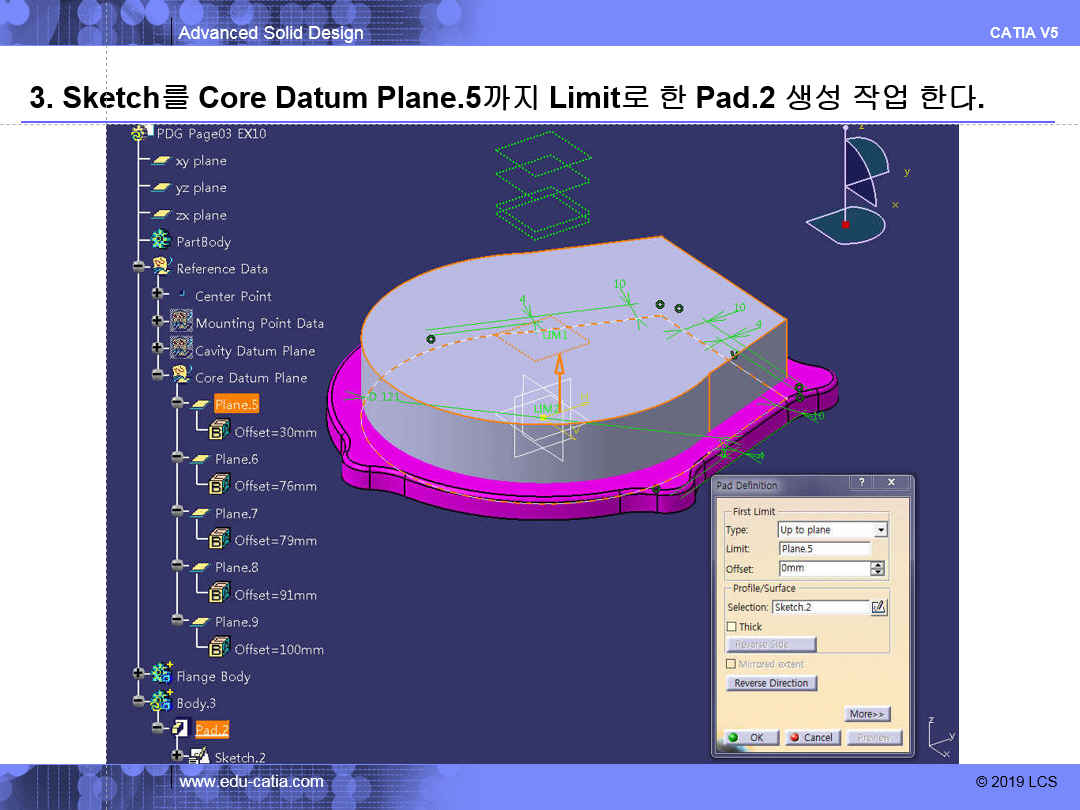Click the Mounting Point Data geometrical set icon
The image size is (1080, 810).
[x=181, y=322]
